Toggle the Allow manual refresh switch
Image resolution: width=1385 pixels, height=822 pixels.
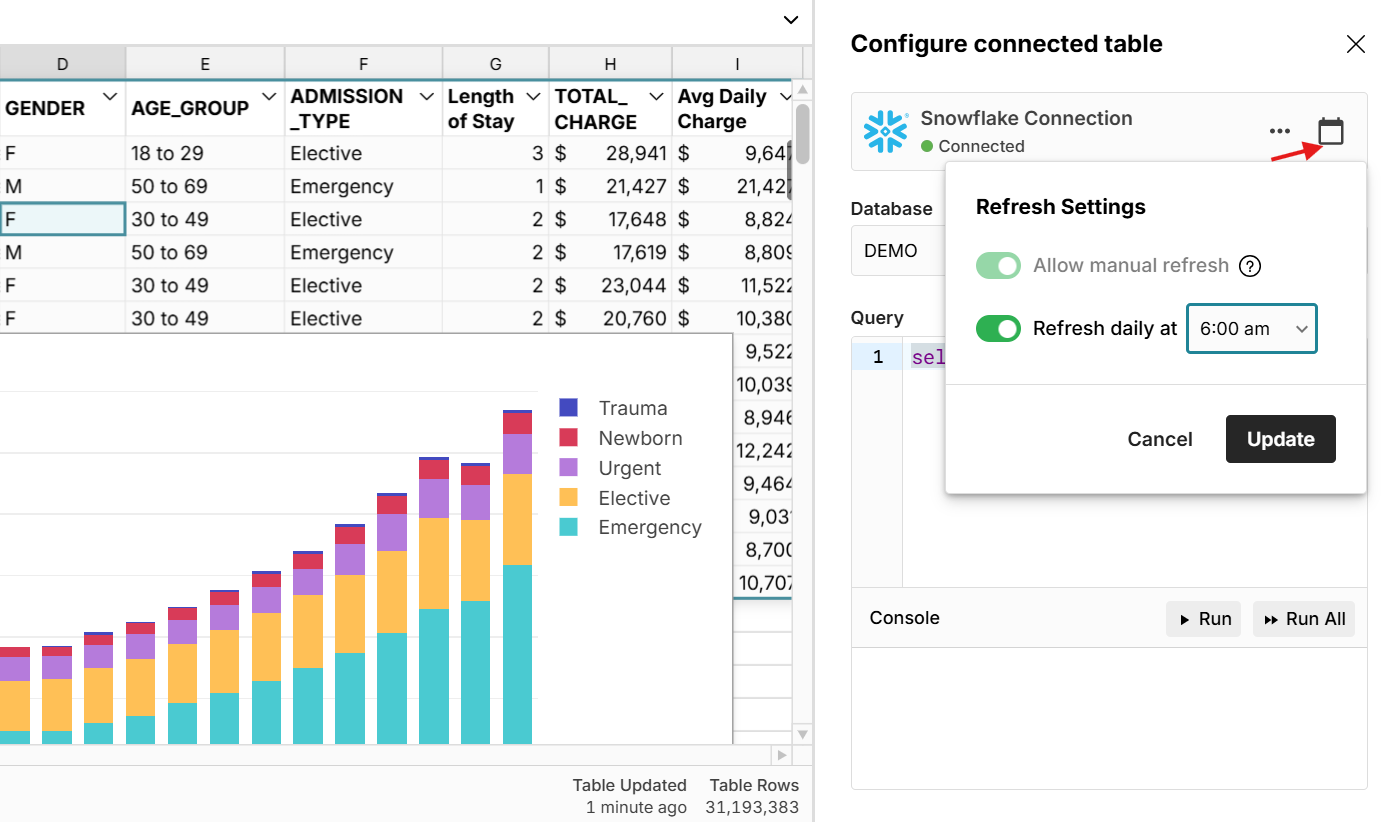click(x=998, y=266)
